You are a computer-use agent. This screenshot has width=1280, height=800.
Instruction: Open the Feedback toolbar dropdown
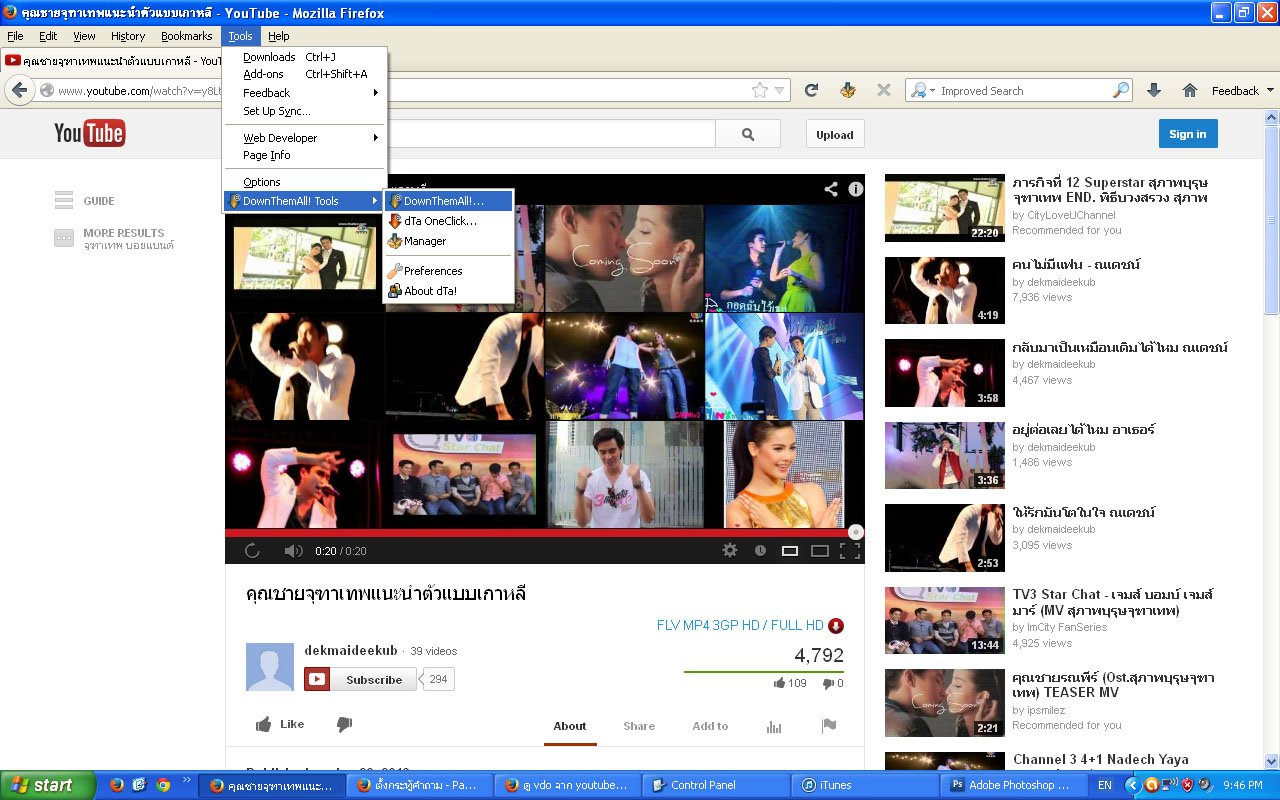(x=1243, y=91)
